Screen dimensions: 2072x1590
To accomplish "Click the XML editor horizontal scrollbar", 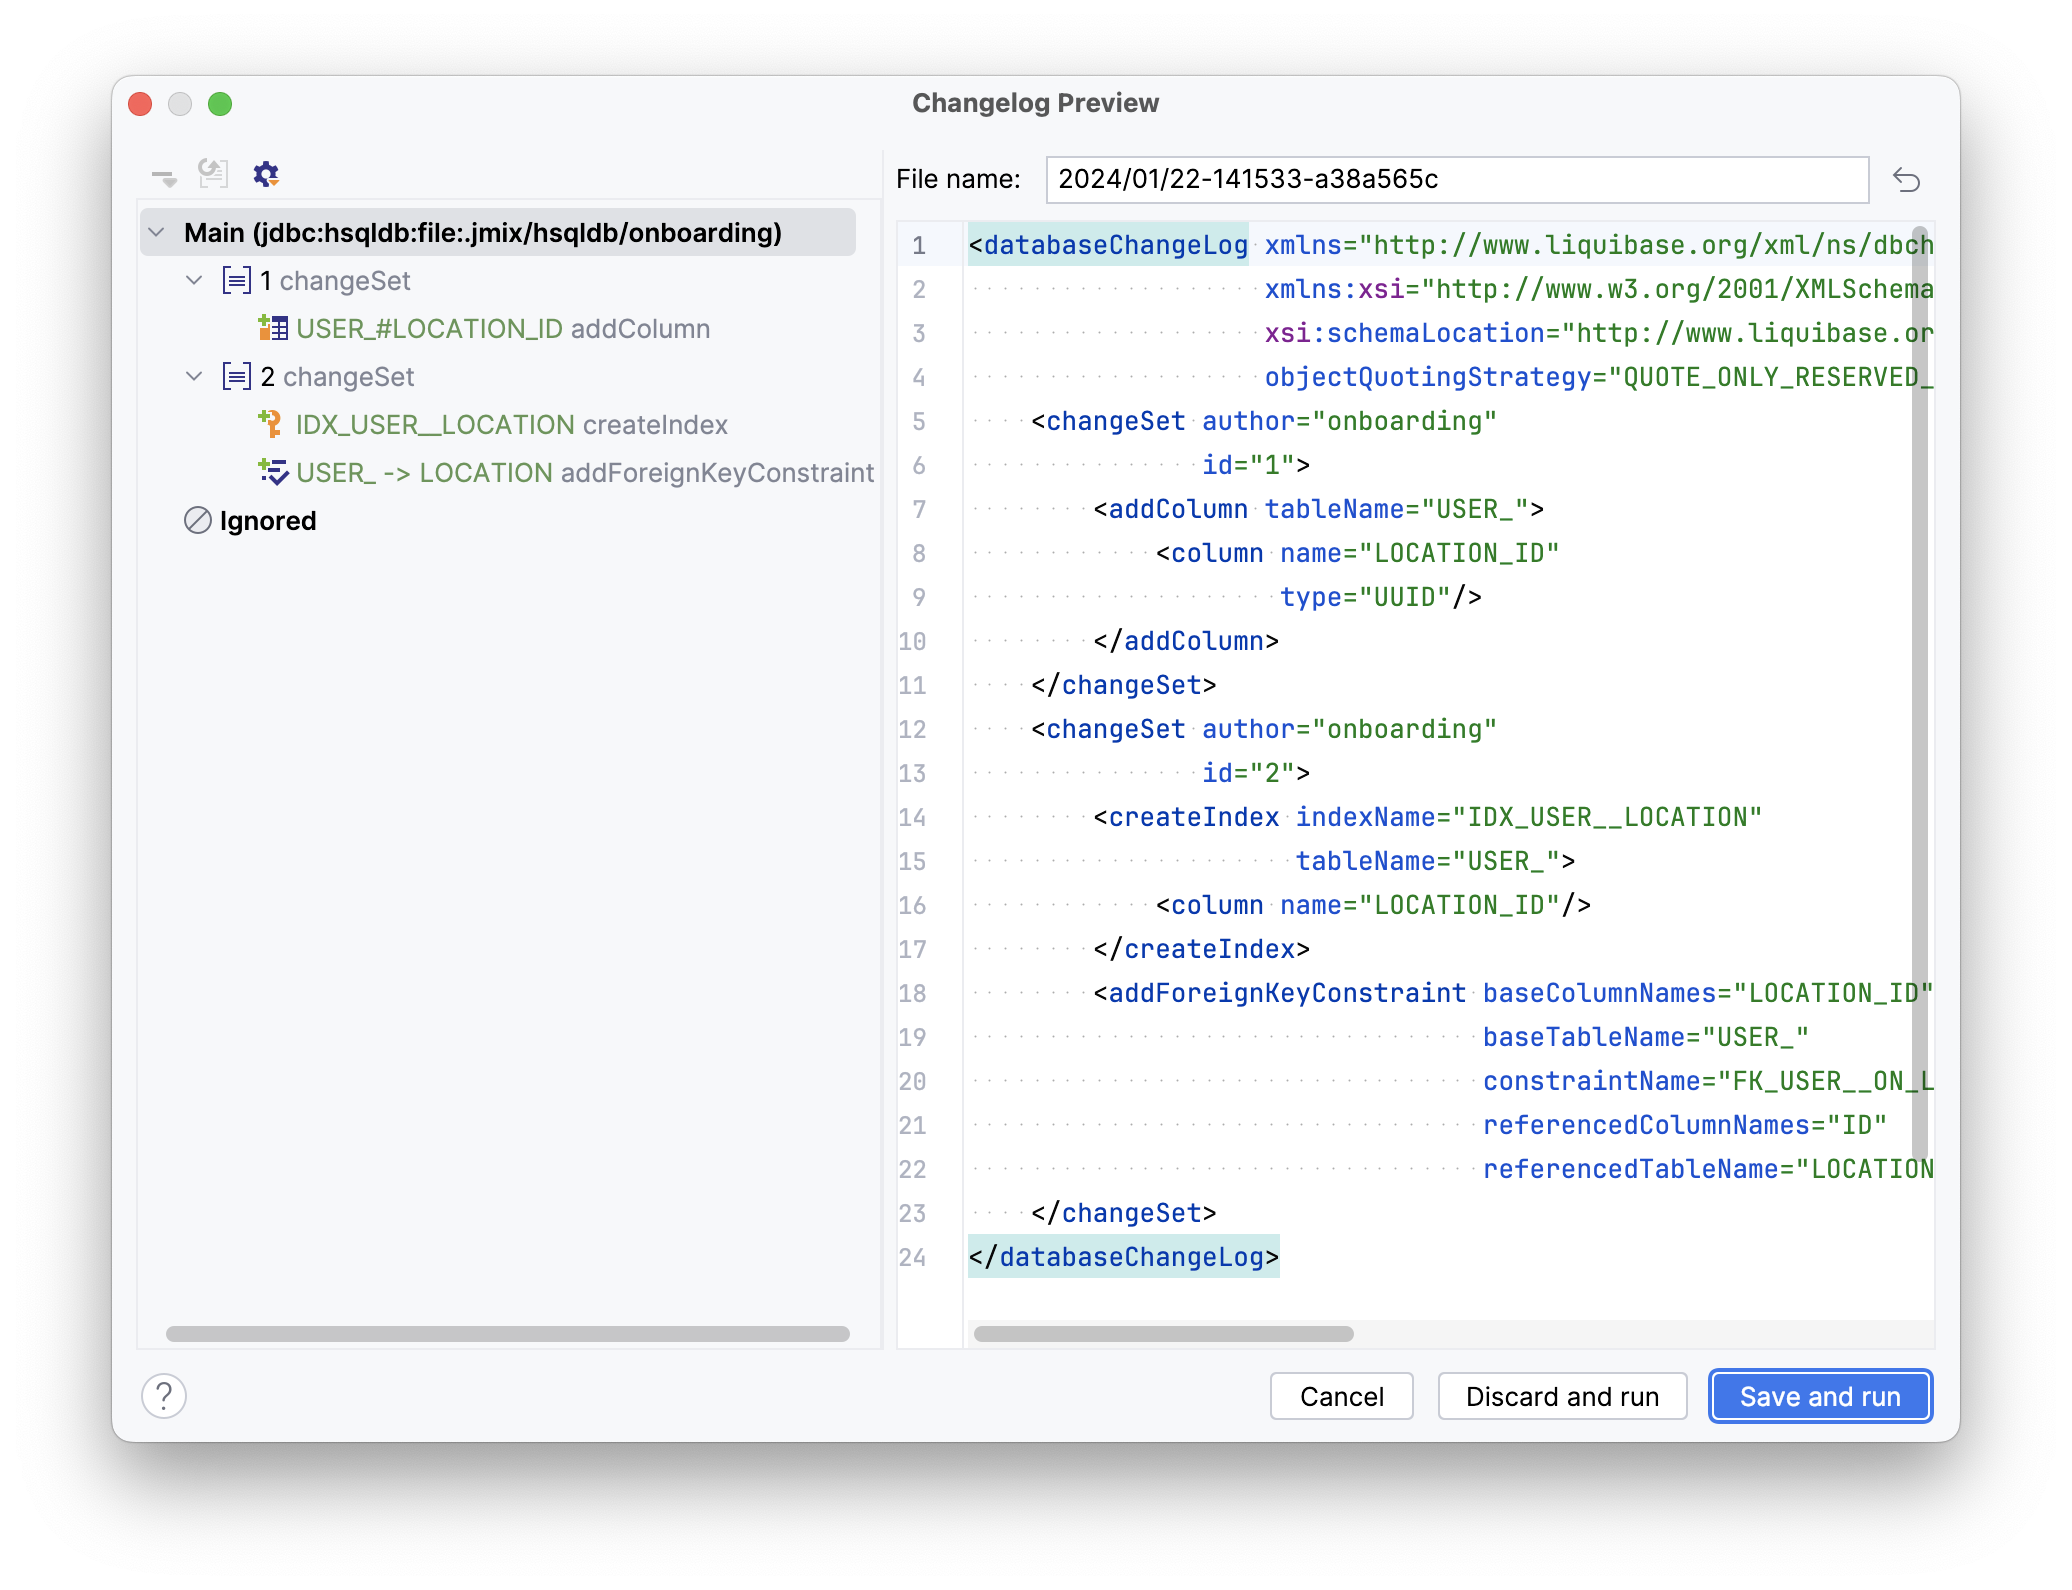I will (x=1163, y=1334).
